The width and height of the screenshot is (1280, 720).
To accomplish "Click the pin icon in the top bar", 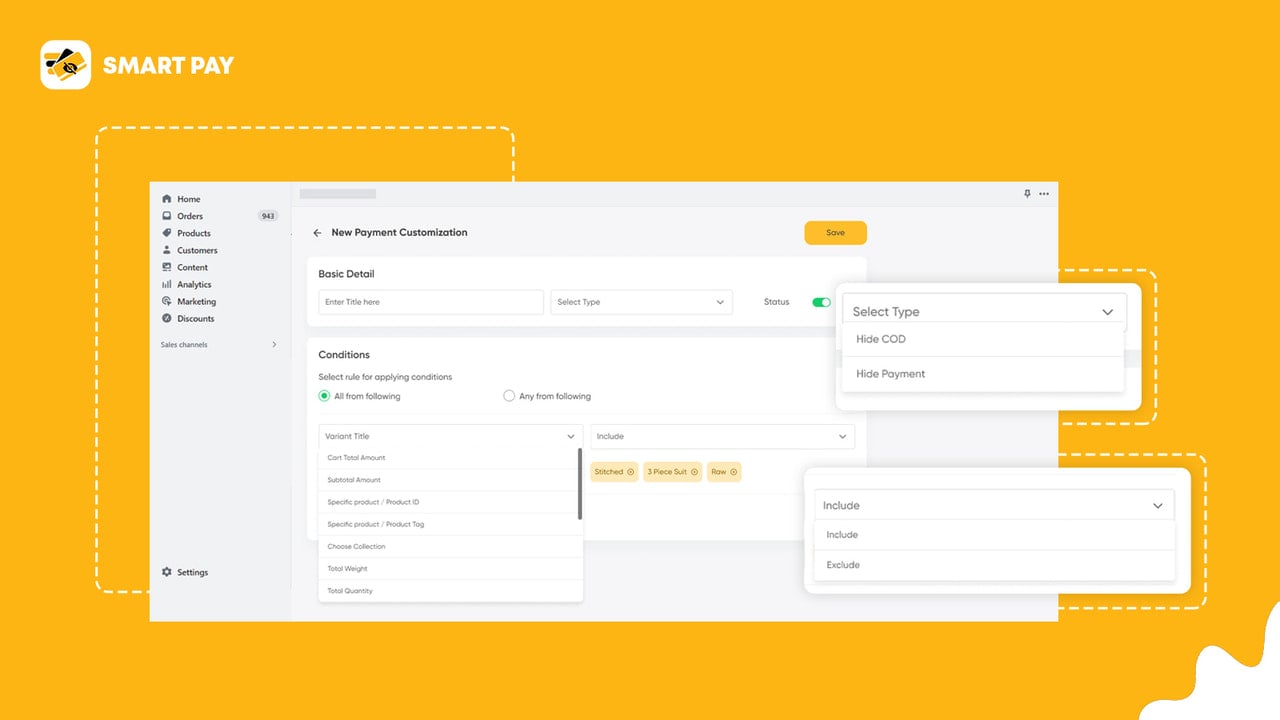I will point(1027,194).
